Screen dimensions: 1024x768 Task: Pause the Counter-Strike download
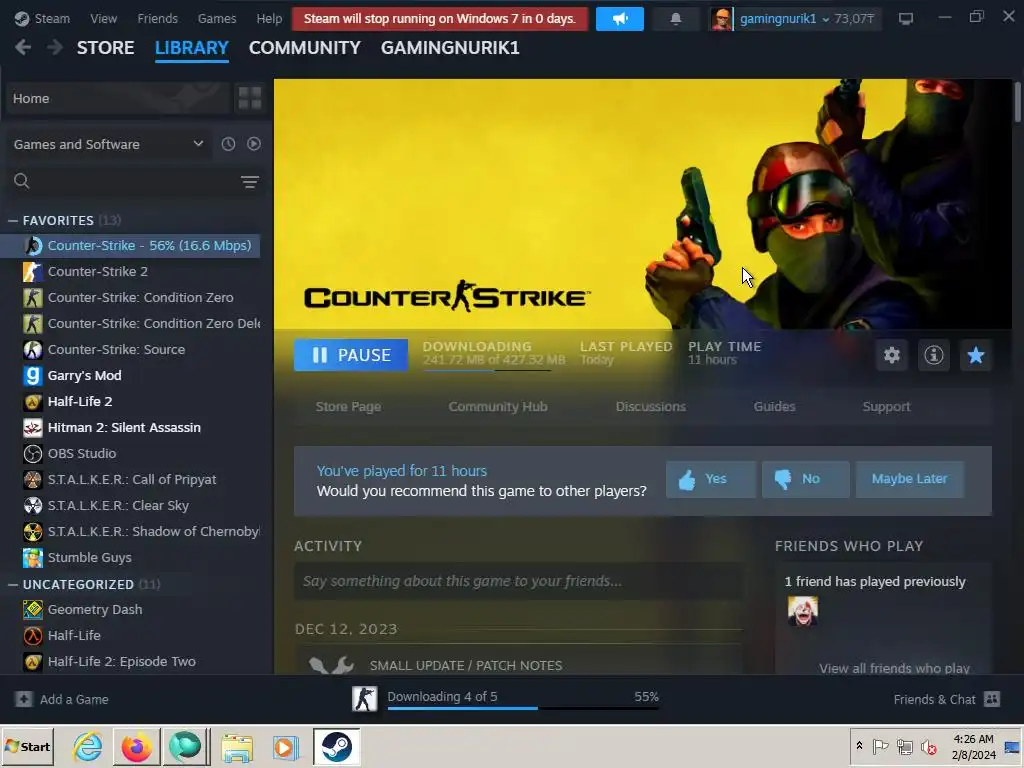point(351,355)
